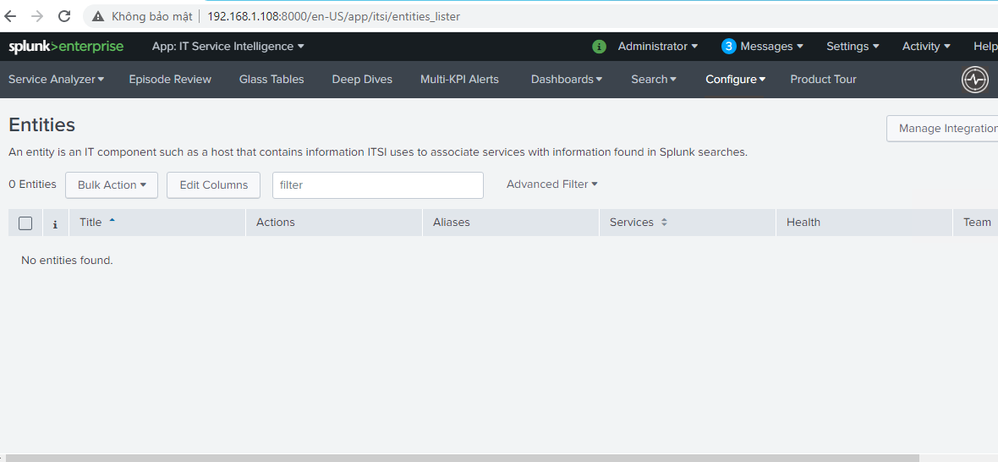This screenshot has width=998, height=462.
Task: Toggle the select-all entities checkbox
Action: click(25, 223)
